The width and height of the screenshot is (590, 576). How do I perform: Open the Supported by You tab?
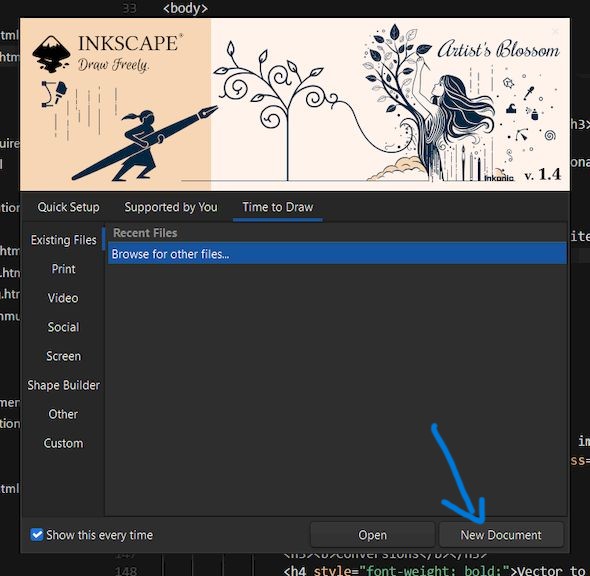(171, 207)
